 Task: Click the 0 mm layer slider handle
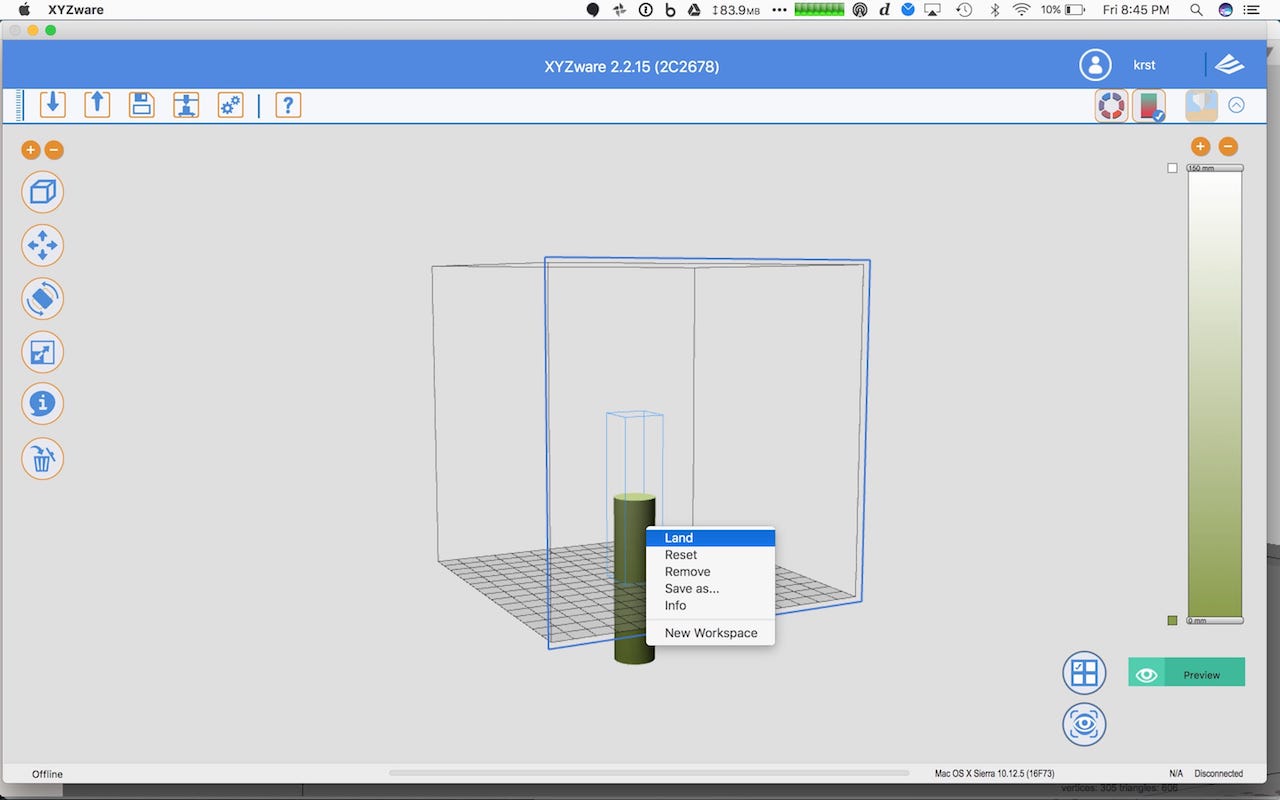pos(1214,621)
